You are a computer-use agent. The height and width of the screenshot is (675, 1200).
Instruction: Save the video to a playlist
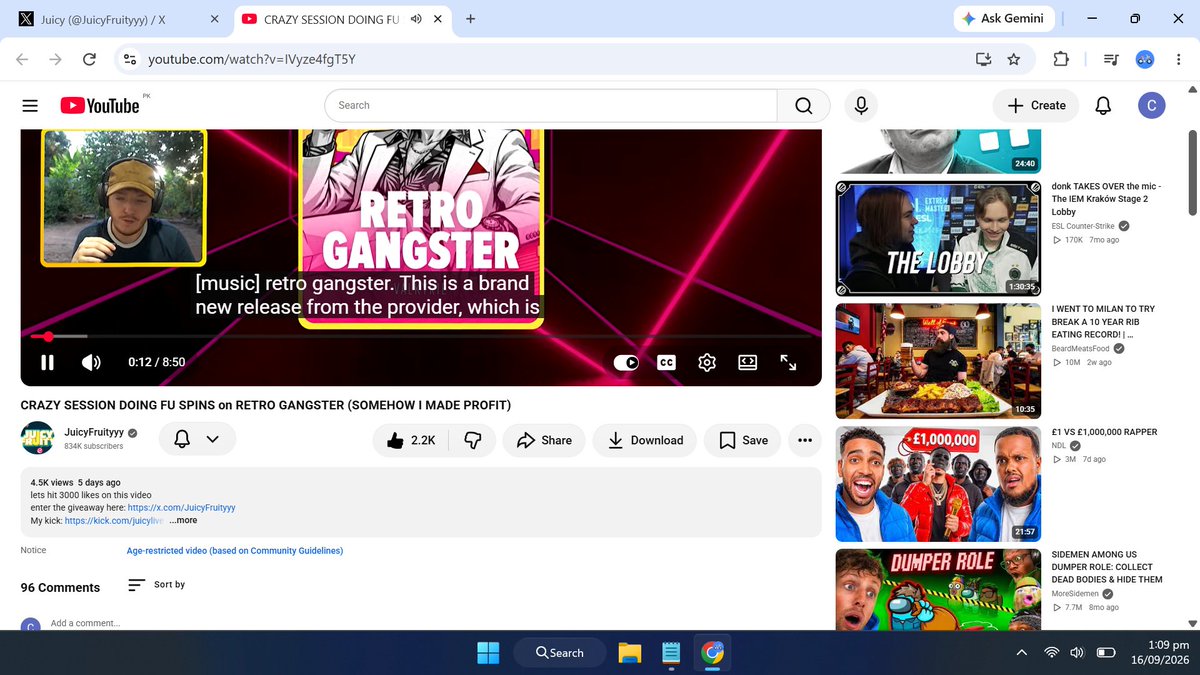(x=743, y=440)
